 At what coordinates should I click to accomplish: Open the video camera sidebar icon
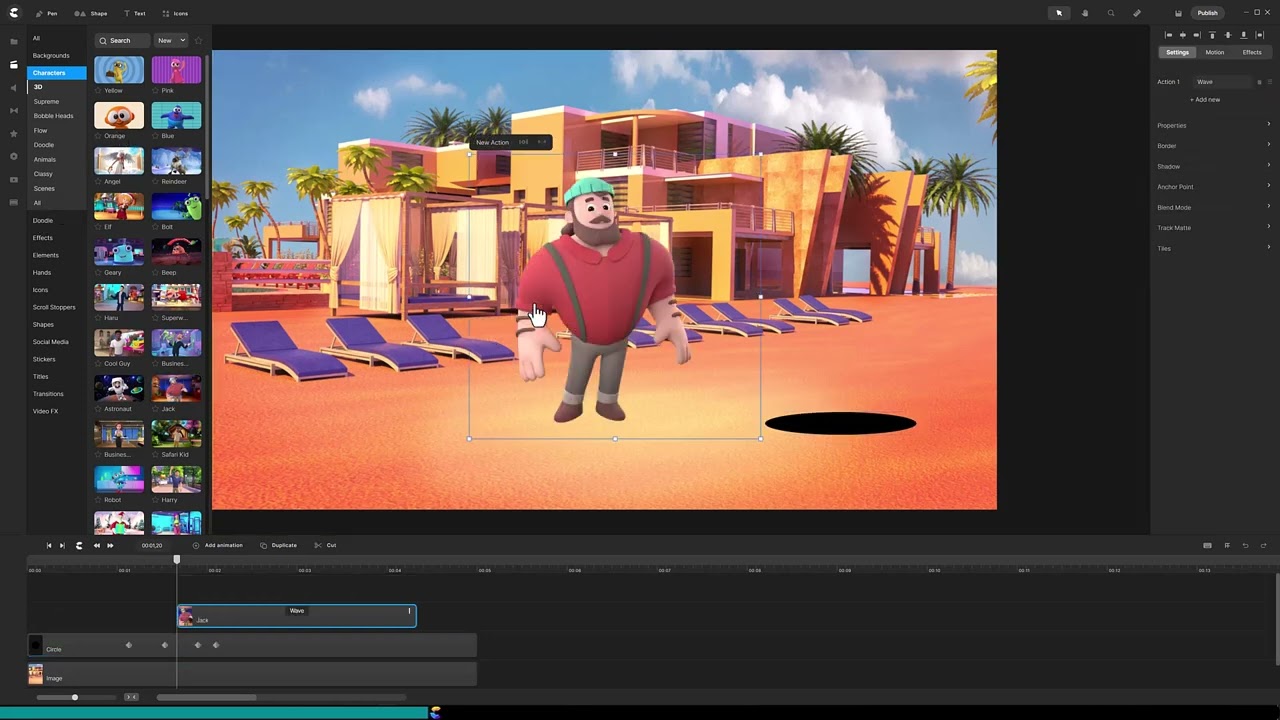14,179
